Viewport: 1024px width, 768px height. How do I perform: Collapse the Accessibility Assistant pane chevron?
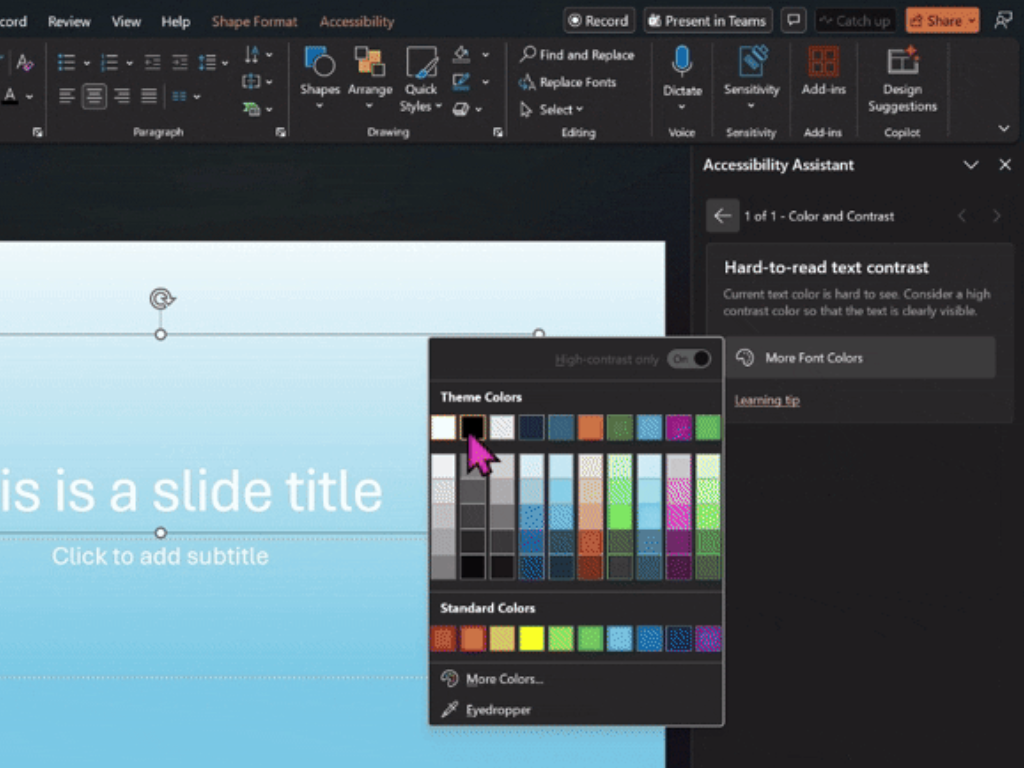pos(971,165)
